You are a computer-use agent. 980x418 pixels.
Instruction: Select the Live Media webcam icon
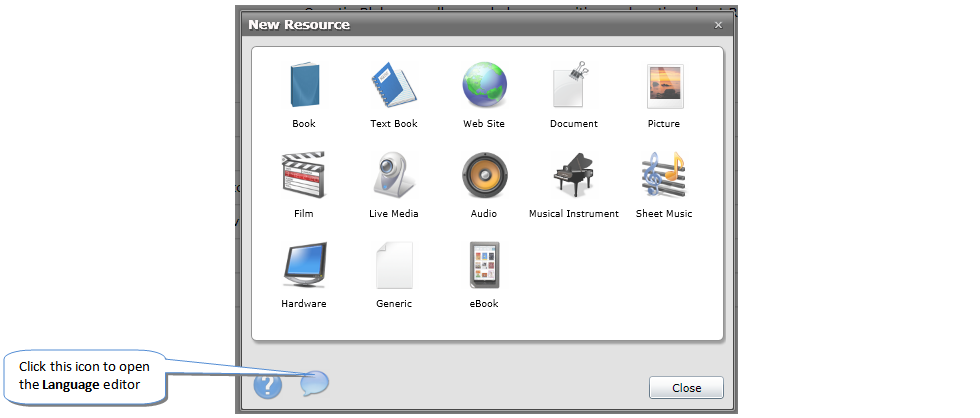(393, 175)
